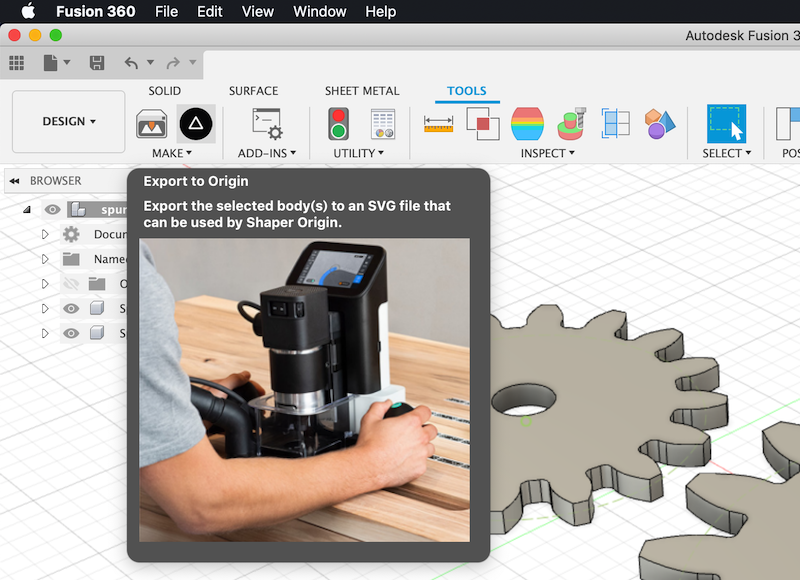Open the ADD-INS dropdown menu
The width and height of the screenshot is (800, 580).
tap(266, 153)
